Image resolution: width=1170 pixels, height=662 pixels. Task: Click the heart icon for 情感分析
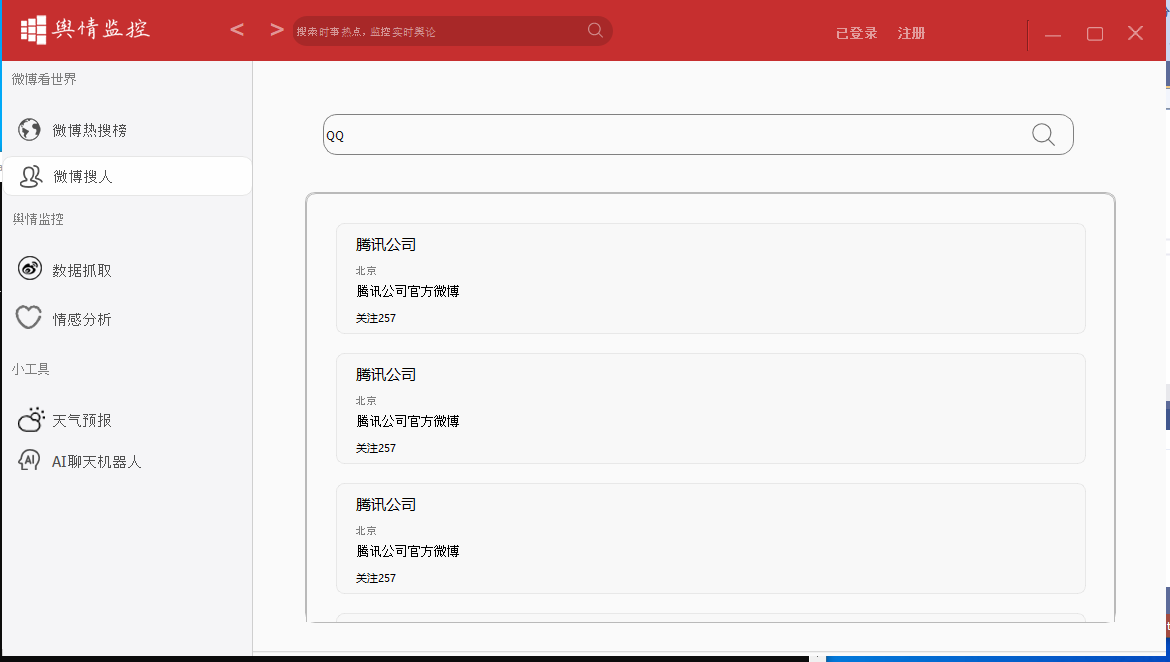[x=28, y=317]
